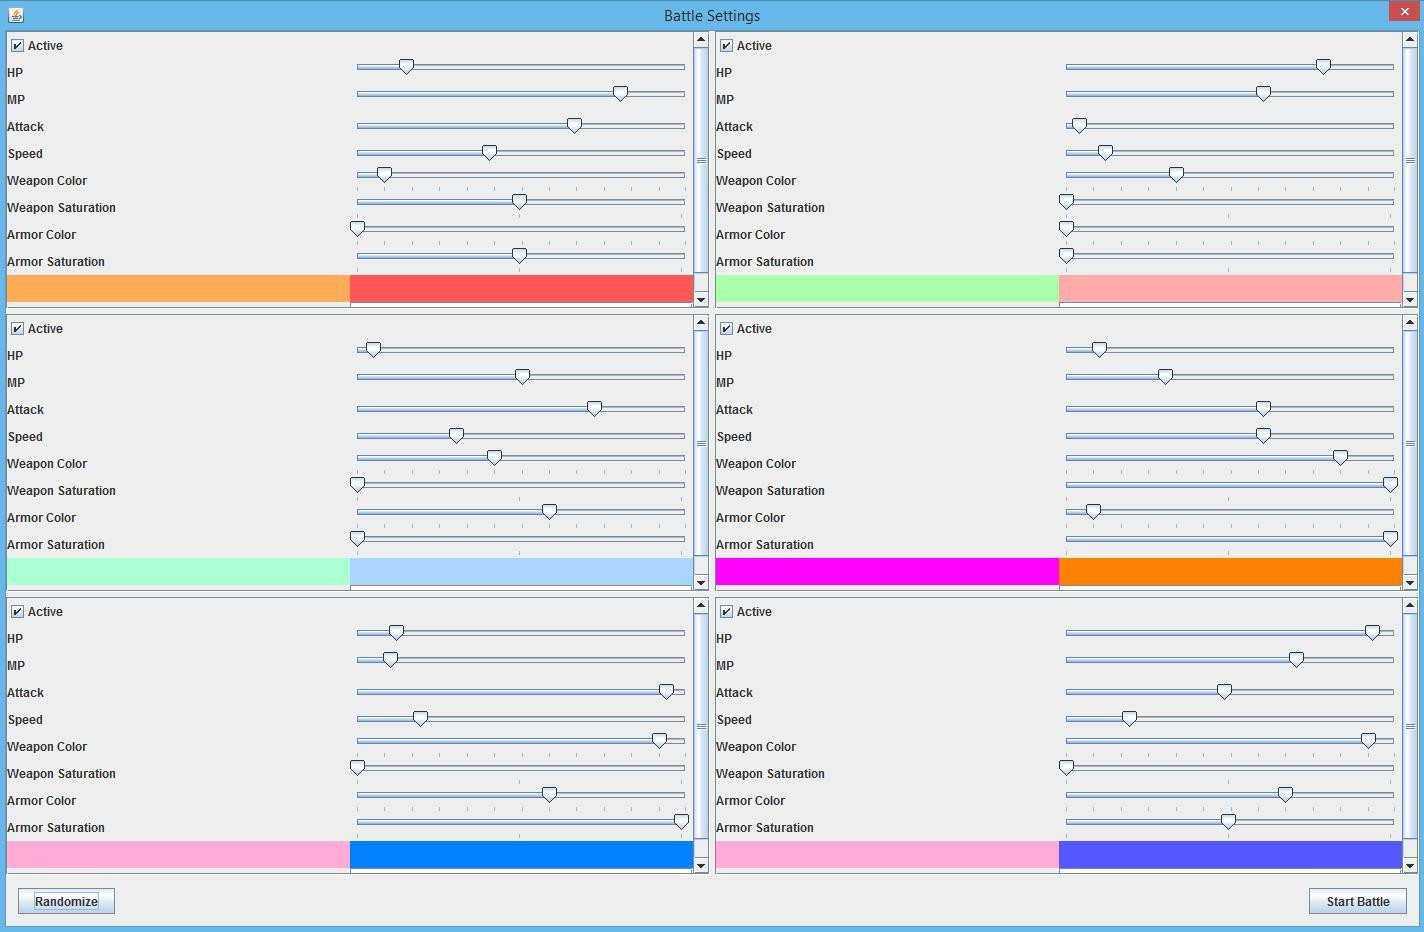Click the HP slider handle in top-left panel

pos(406,67)
